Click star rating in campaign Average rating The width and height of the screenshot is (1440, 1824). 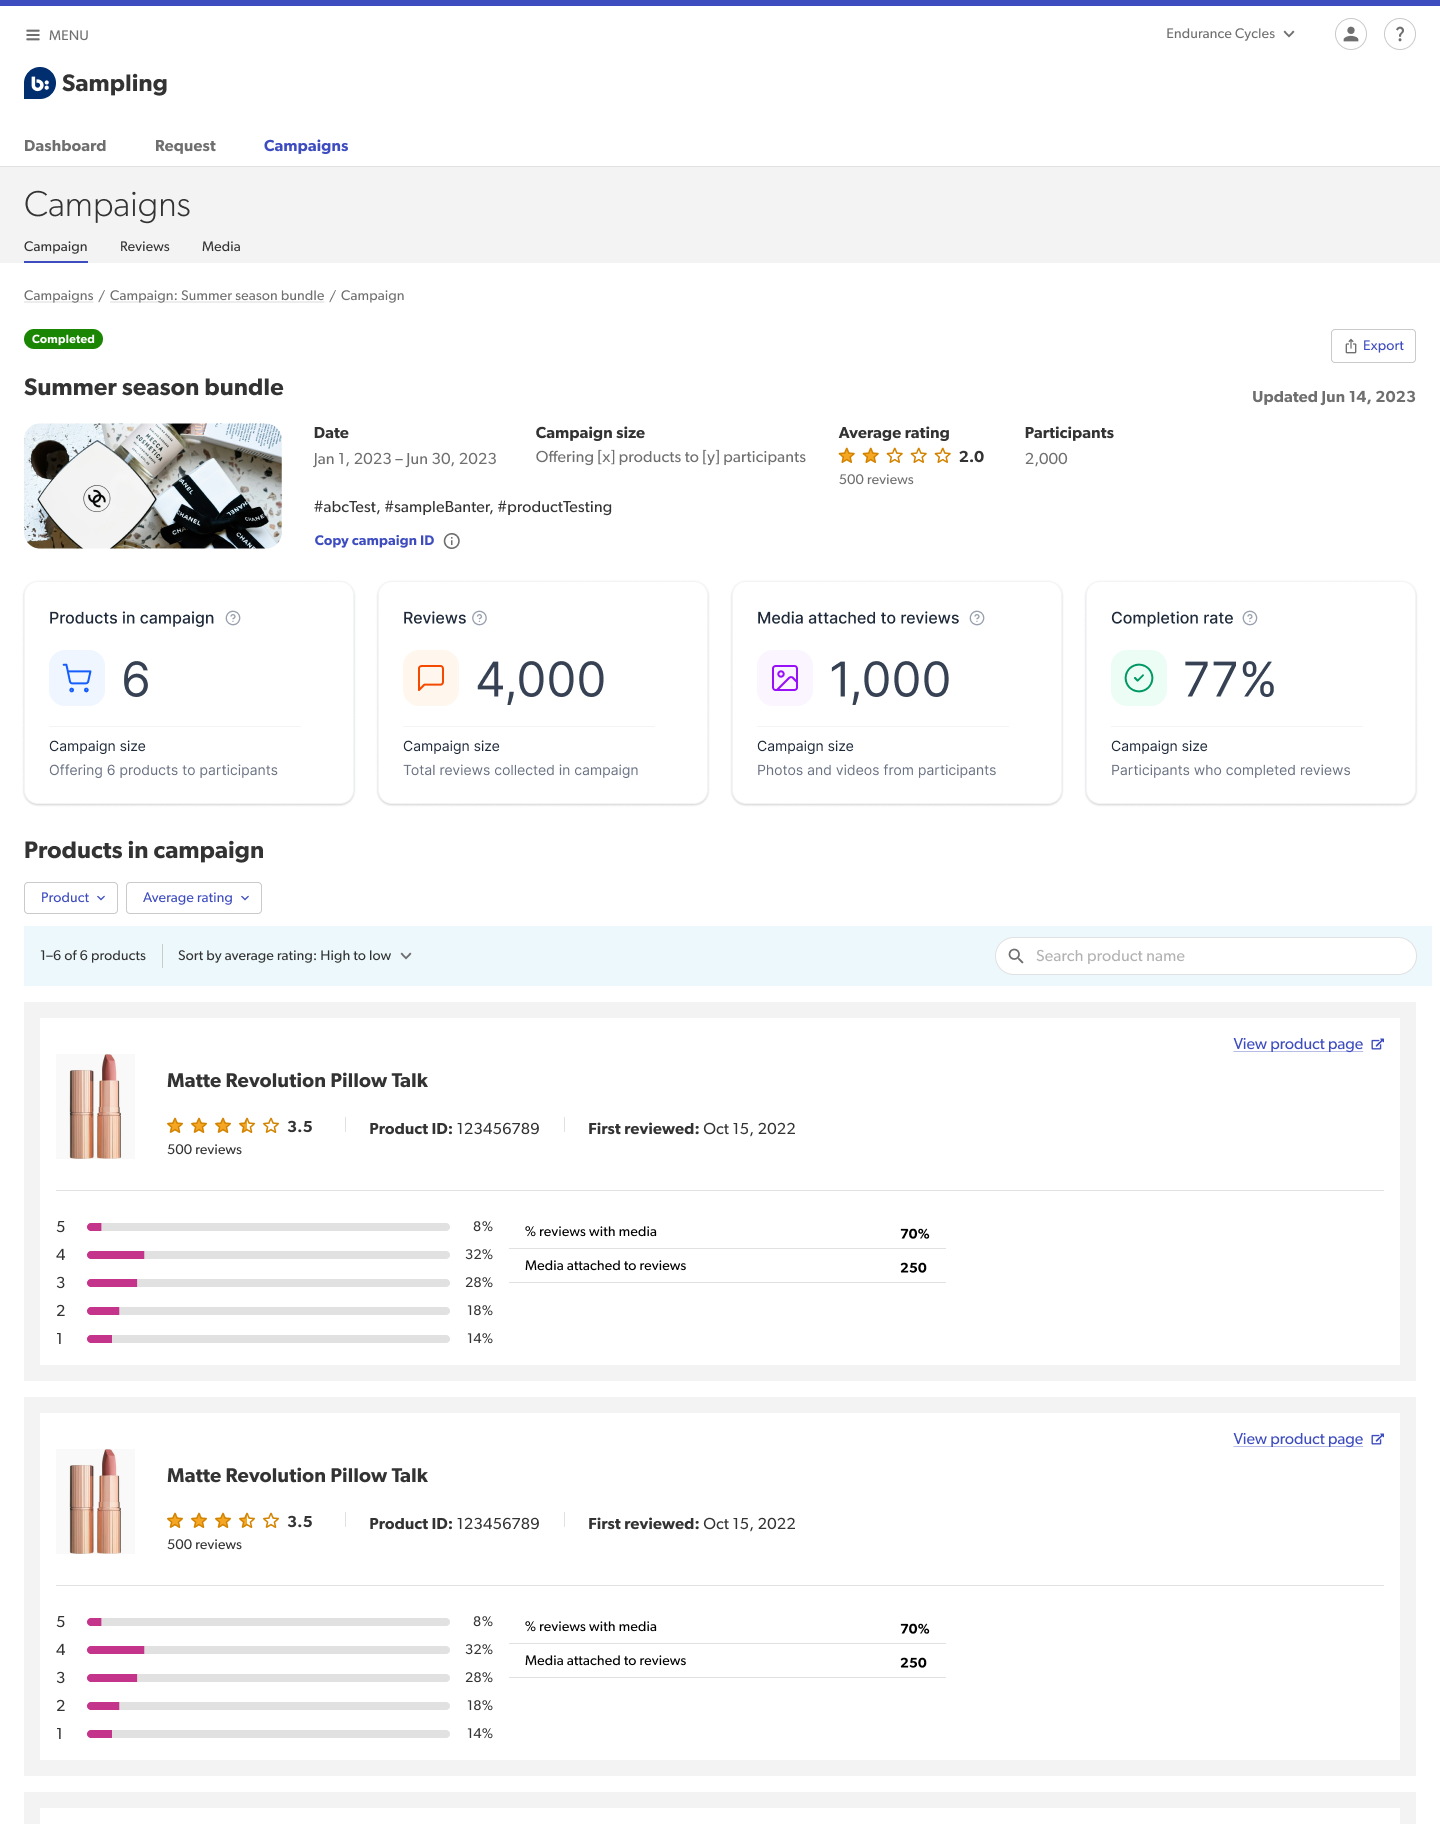[895, 456]
